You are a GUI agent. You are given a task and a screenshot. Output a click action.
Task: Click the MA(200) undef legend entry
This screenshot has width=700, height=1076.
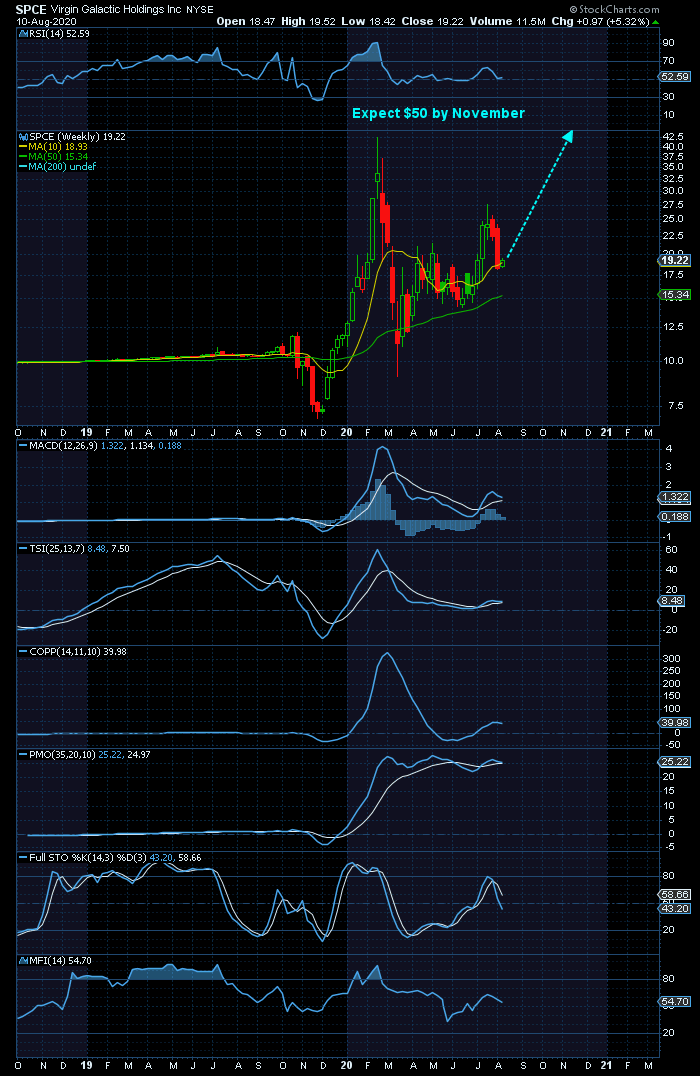tap(58, 166)
